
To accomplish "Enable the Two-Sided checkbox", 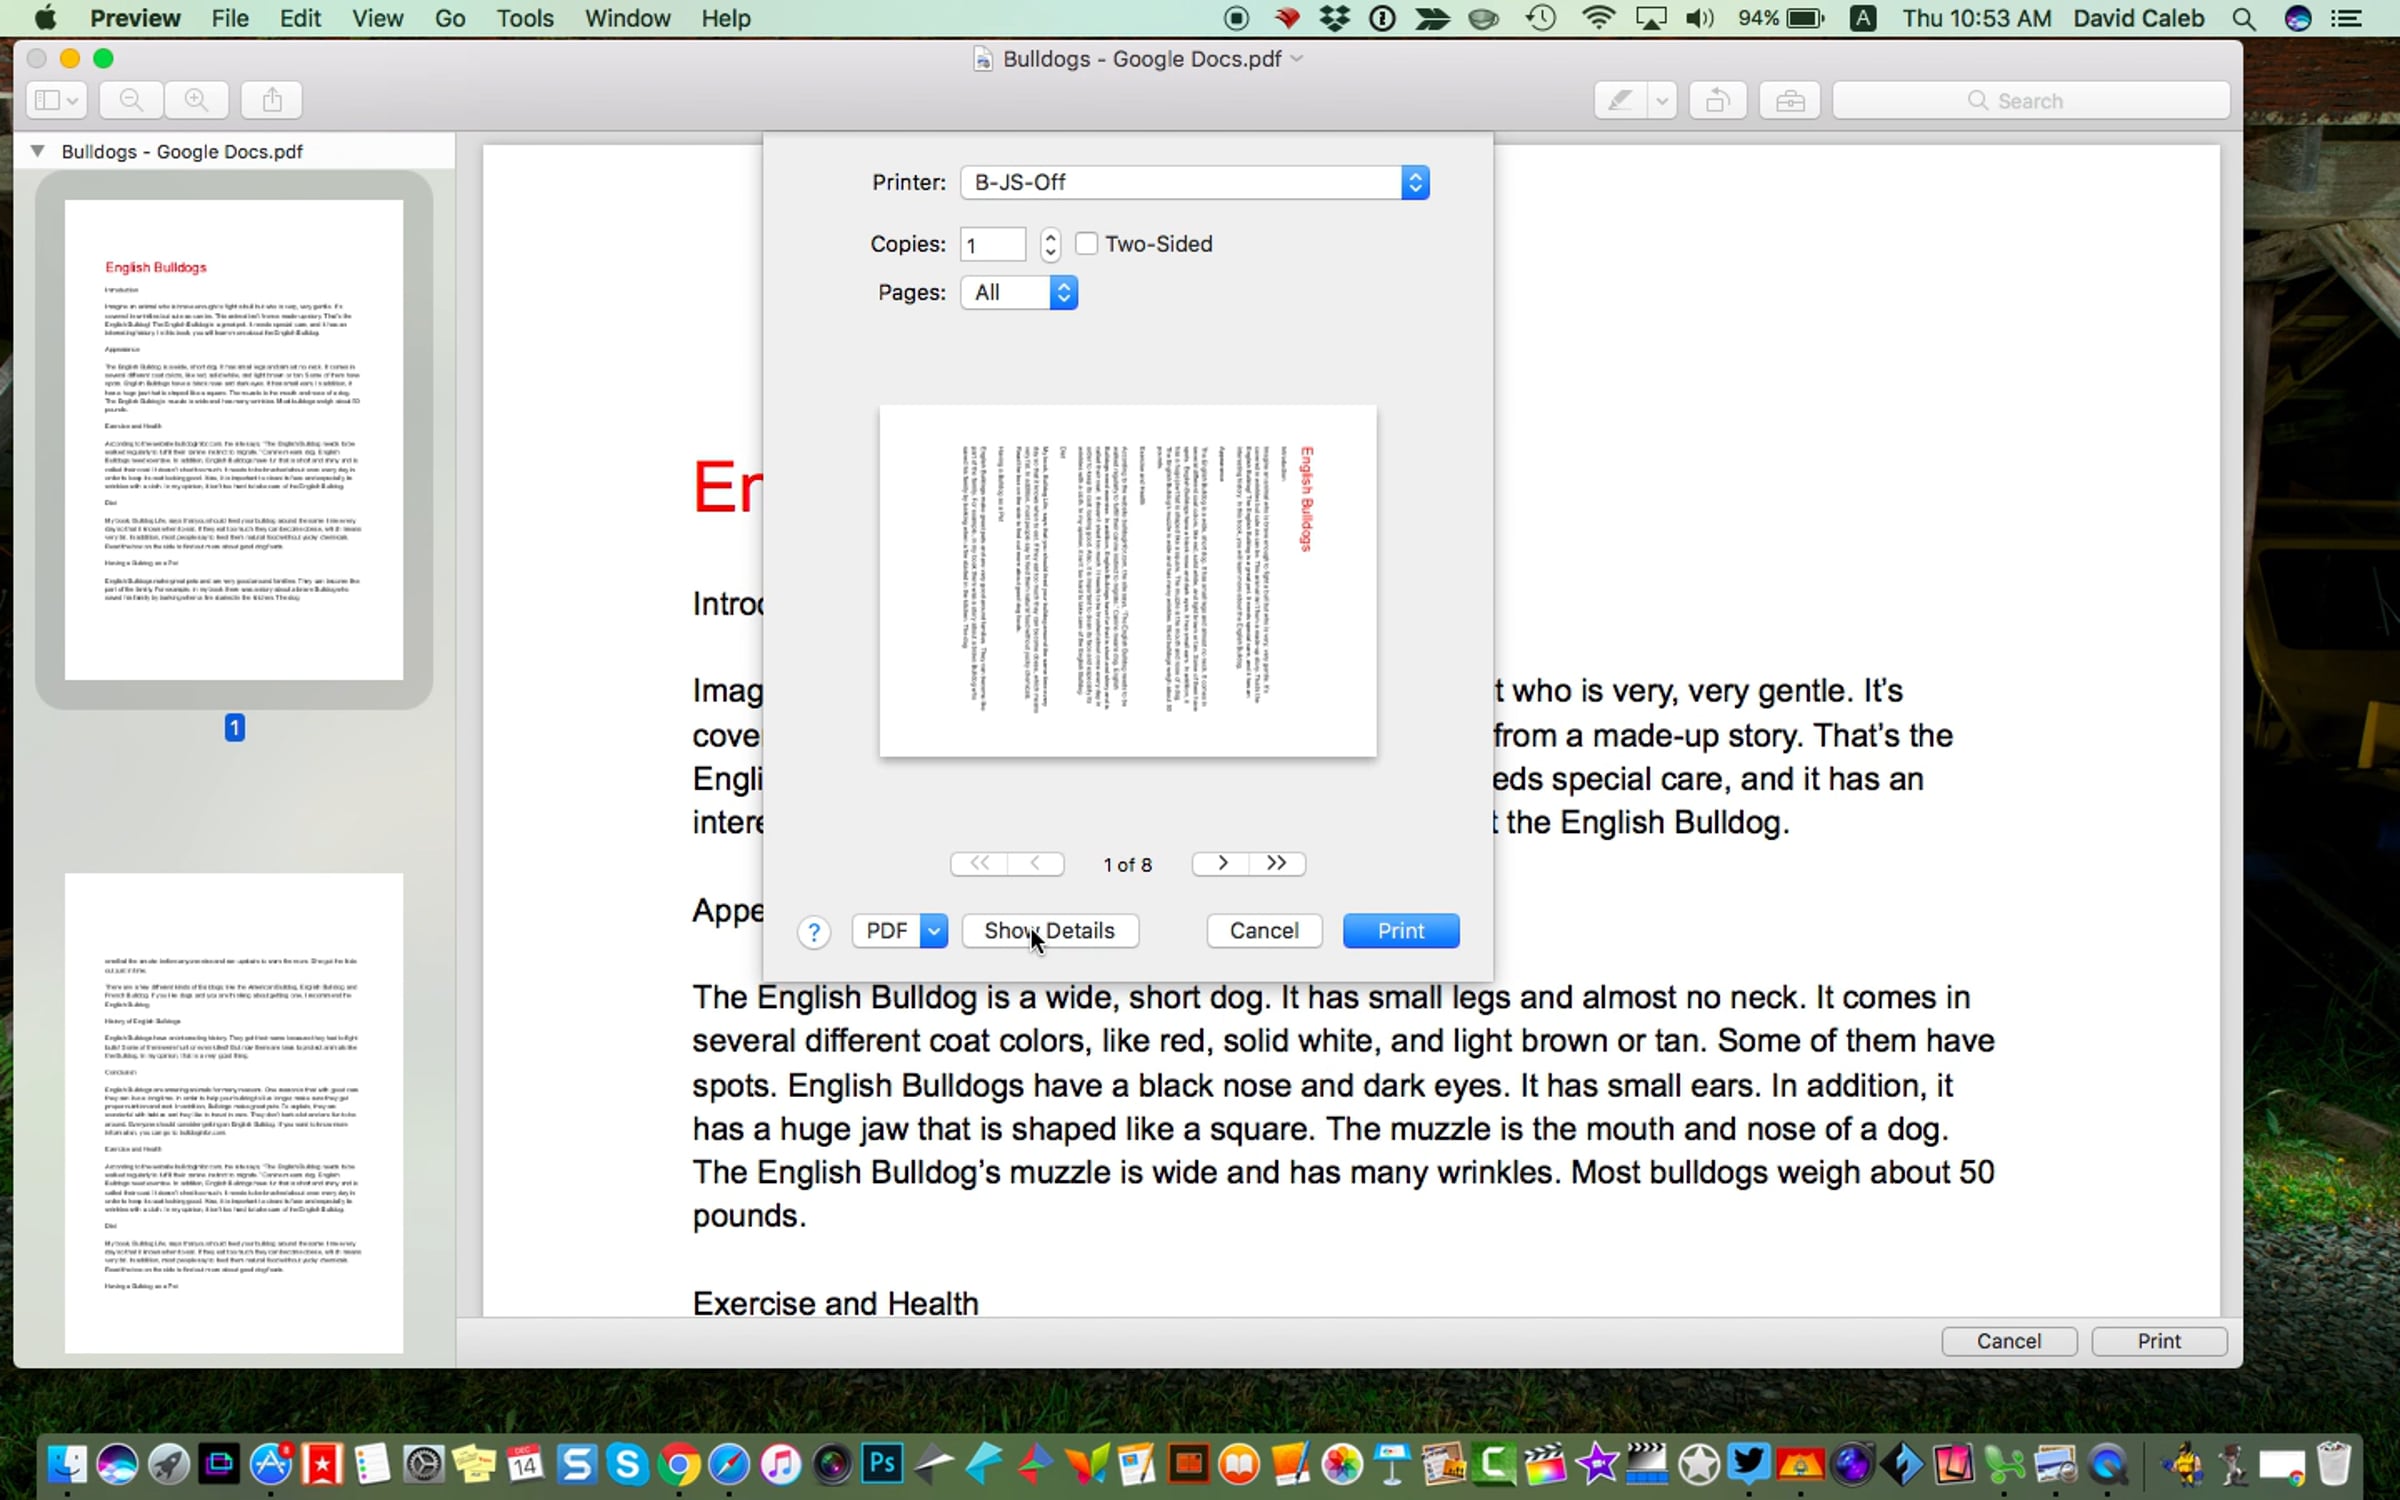I will [x=1086, y=244].
